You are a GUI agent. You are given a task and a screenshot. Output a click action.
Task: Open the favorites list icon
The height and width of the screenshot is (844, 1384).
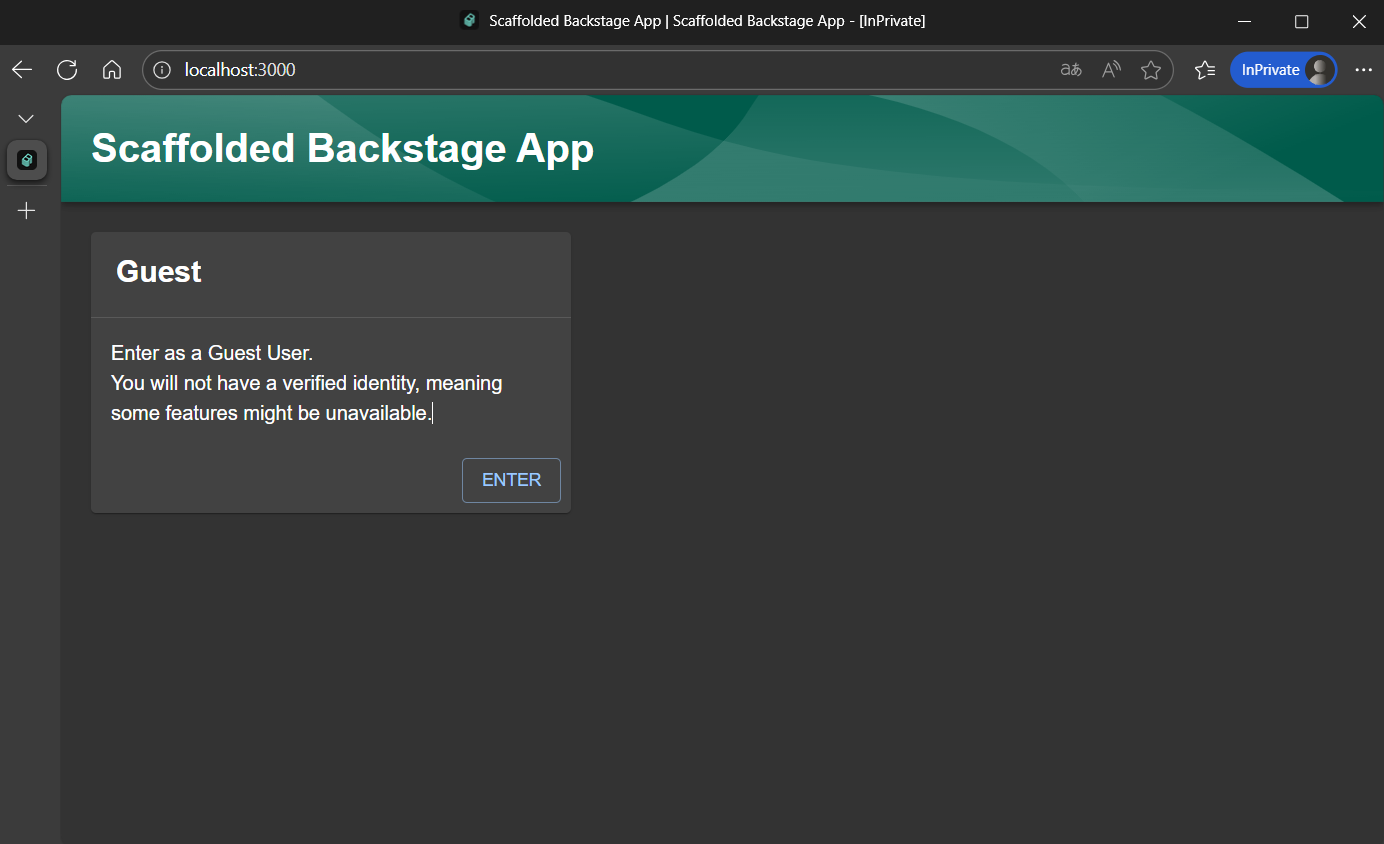coord(1205,70)
